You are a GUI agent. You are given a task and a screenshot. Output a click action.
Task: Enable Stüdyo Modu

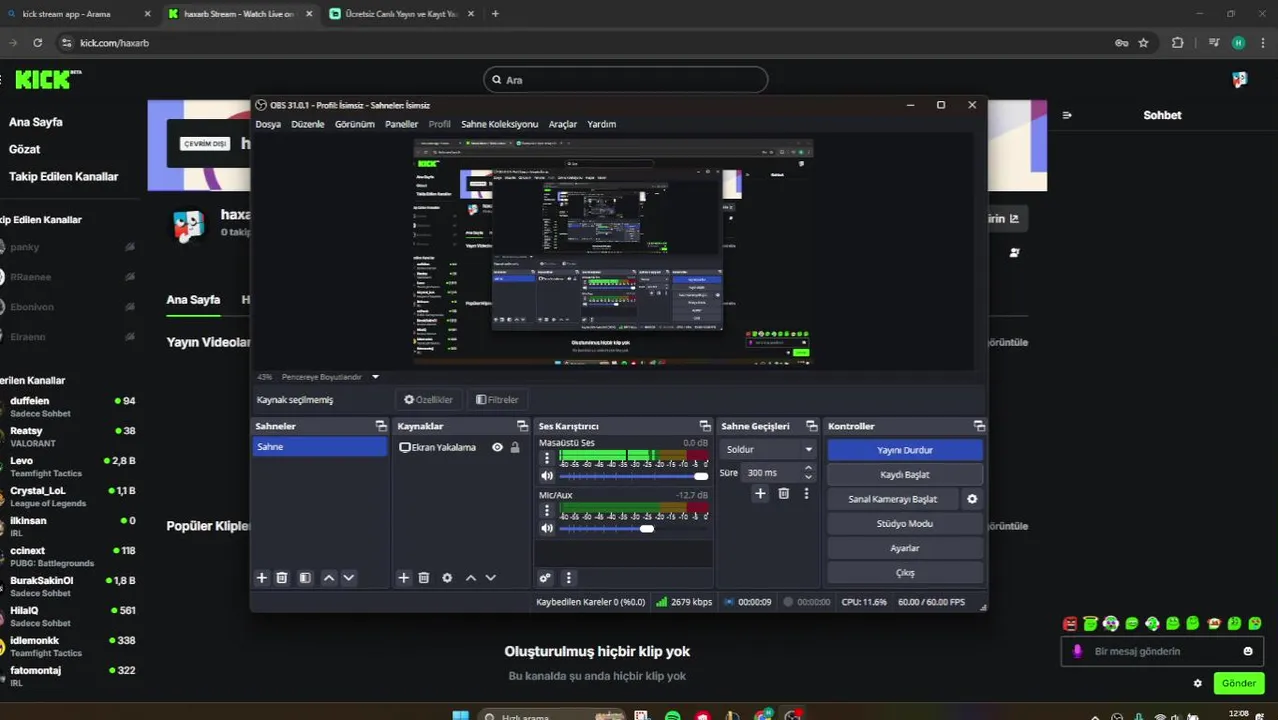coord(905,524)
